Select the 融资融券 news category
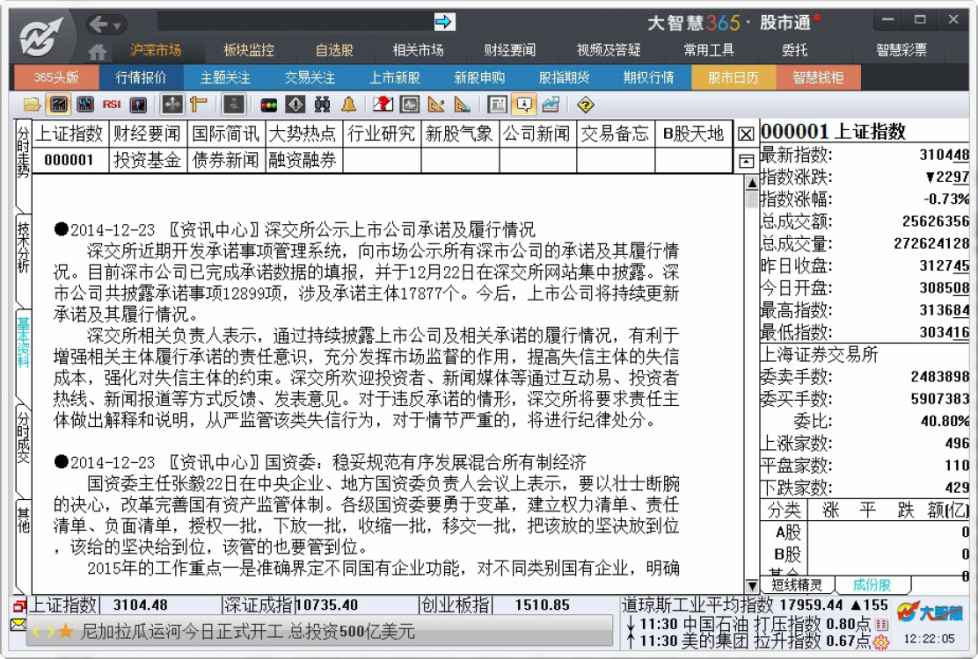 coord(303,160)
